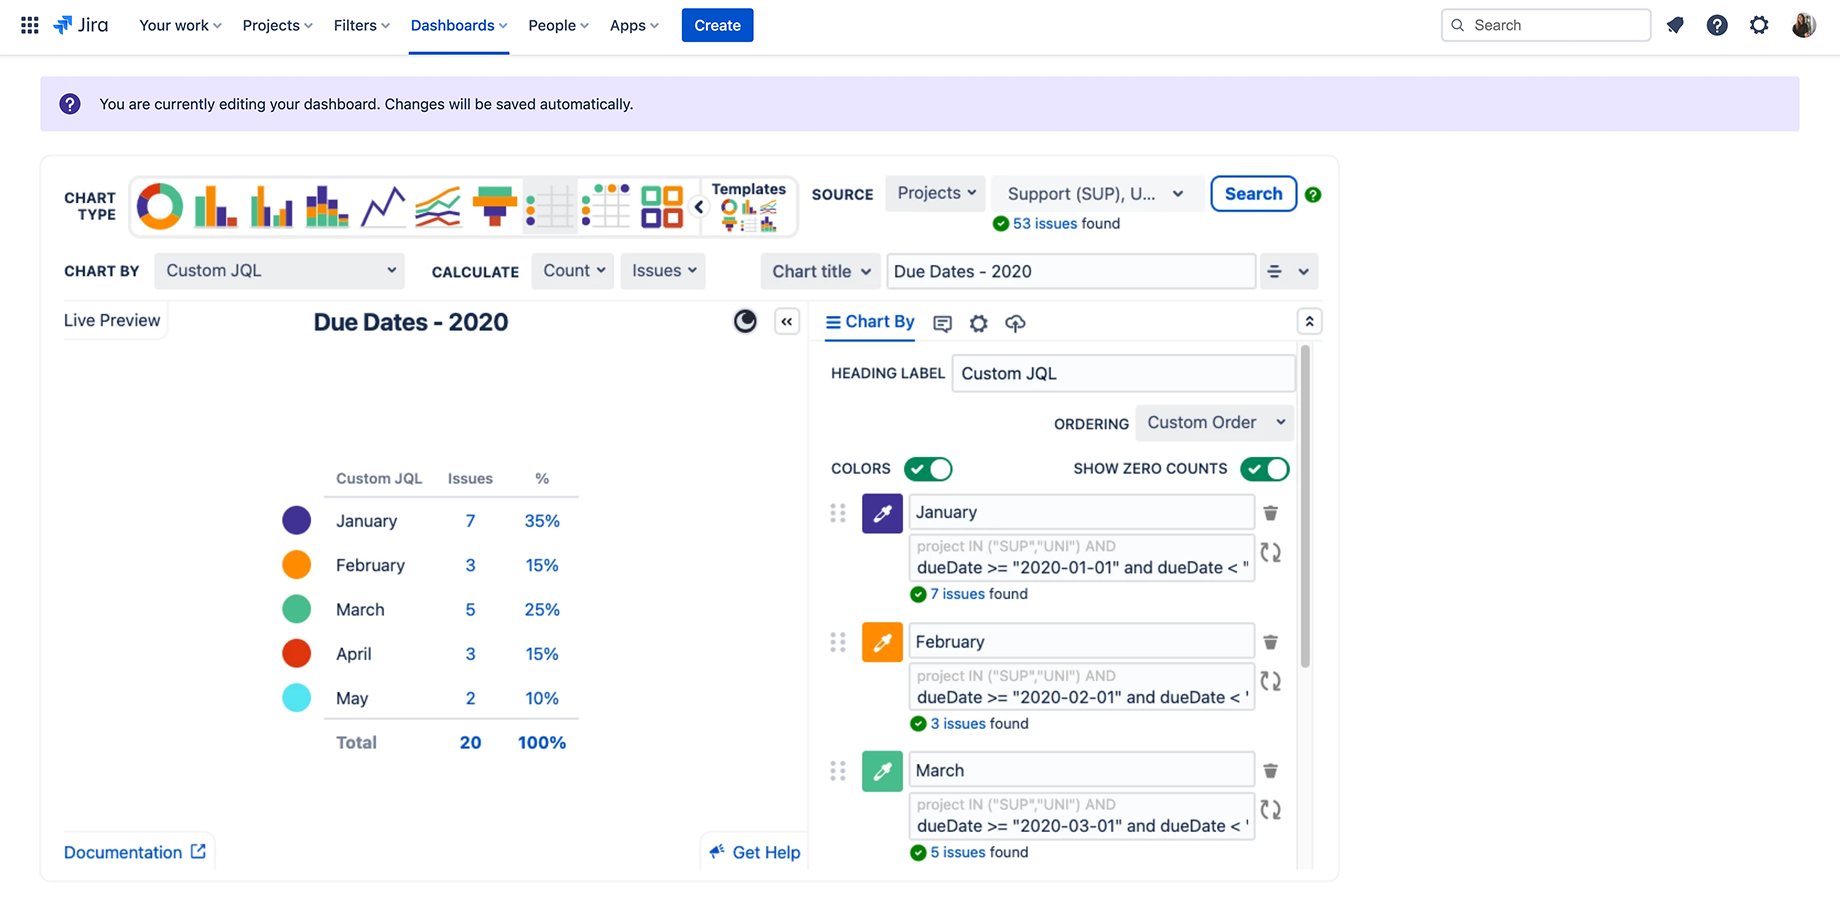Select the donut chart type
The height and width of the screenshot is (900, 1840).
click(x=159, y=206)
